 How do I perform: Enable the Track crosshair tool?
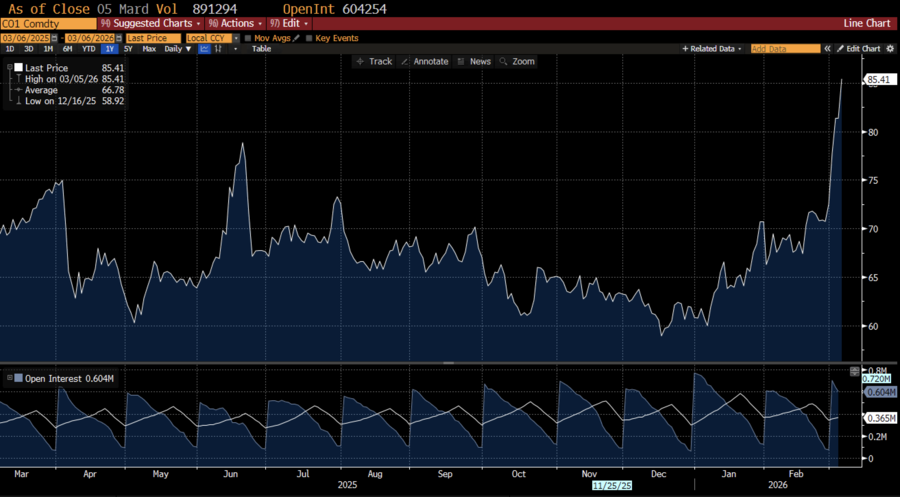point(375,61)
